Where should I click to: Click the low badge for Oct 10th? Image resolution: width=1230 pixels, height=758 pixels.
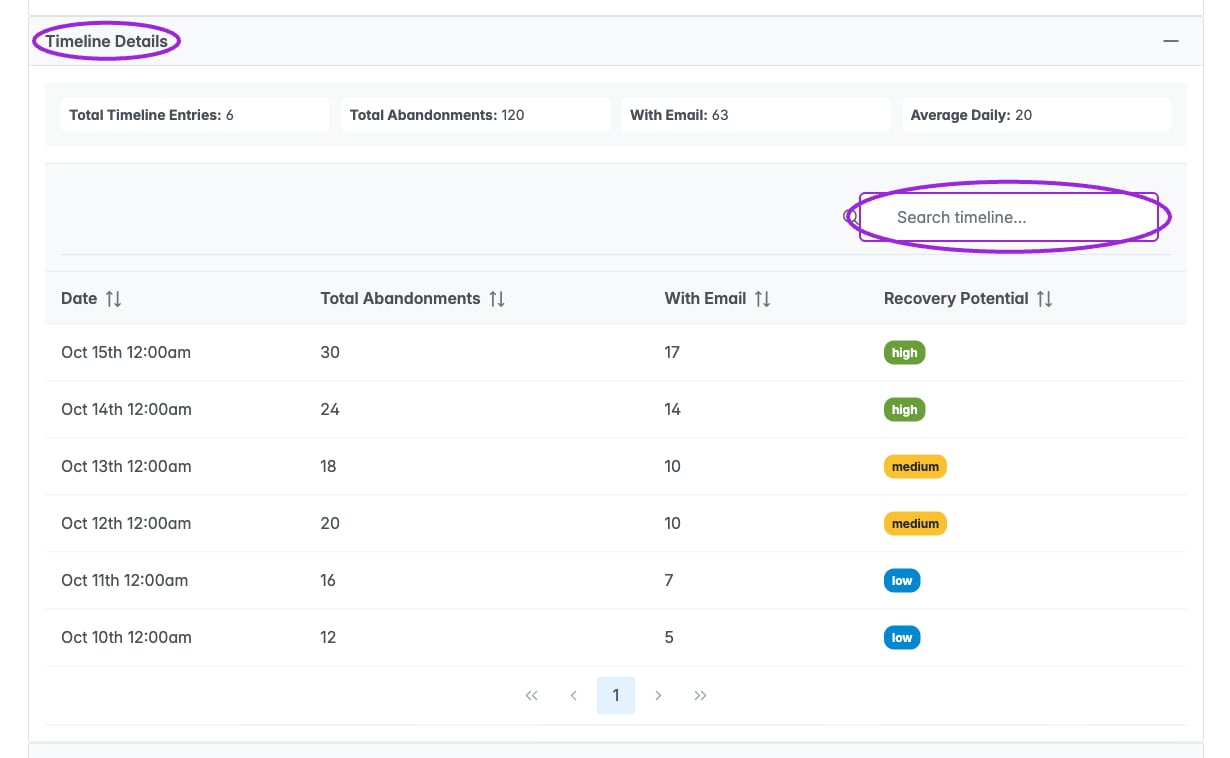tap(902, 637)
